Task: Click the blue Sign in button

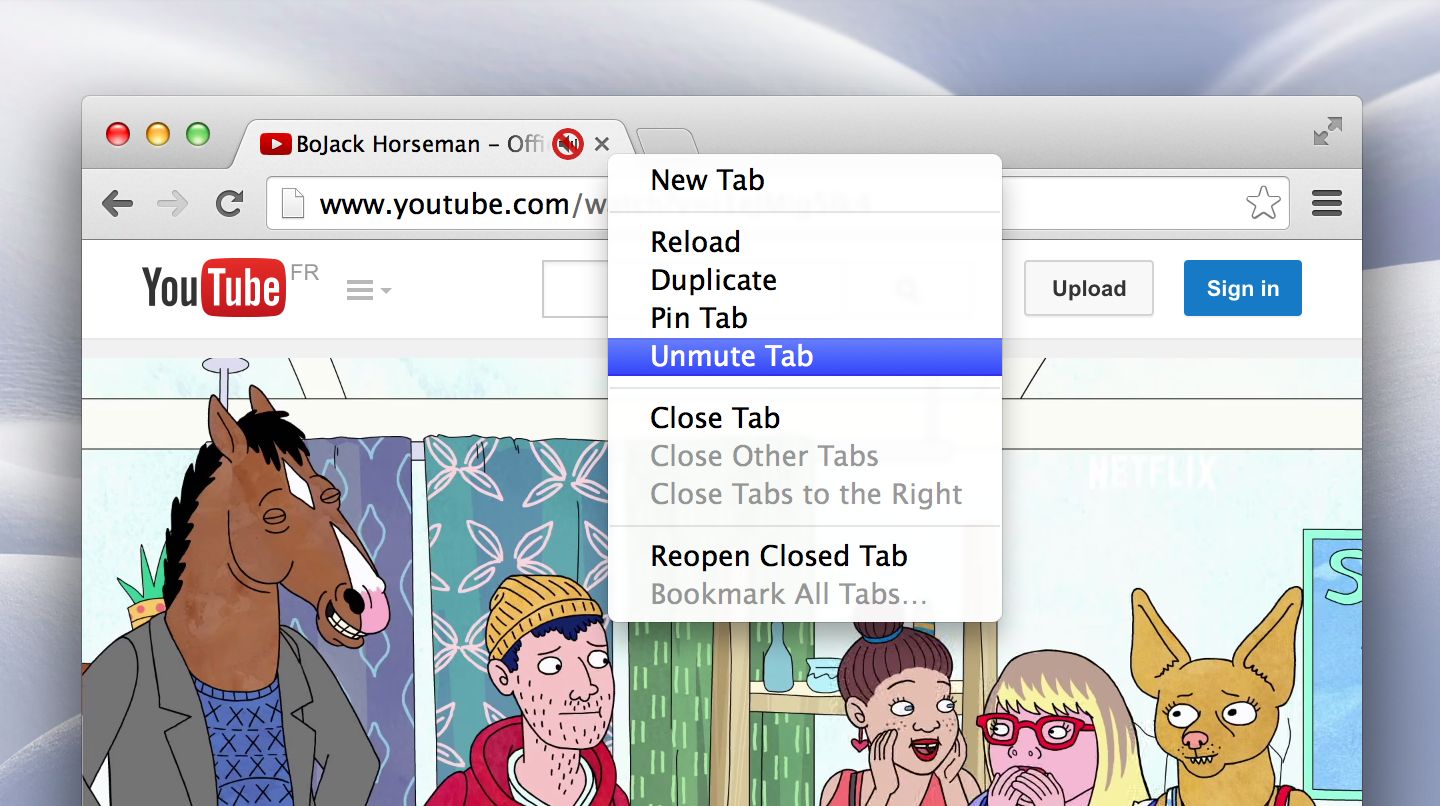Action: pos(1242,288)
